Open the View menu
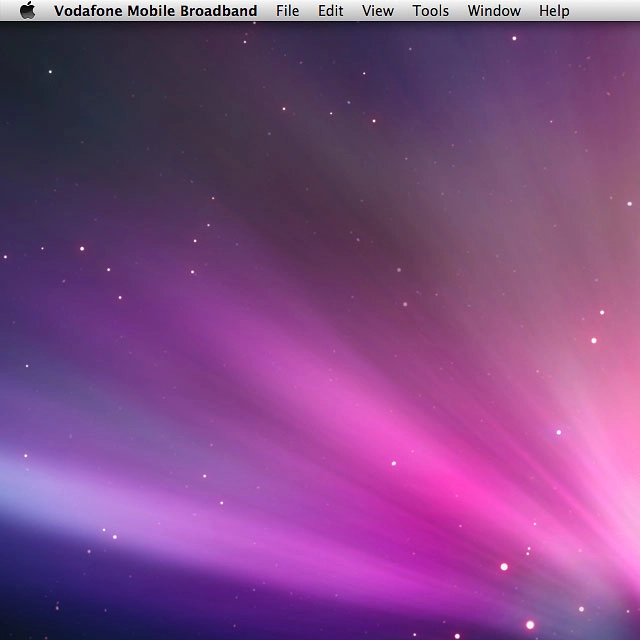 click(x=377, y=11)
